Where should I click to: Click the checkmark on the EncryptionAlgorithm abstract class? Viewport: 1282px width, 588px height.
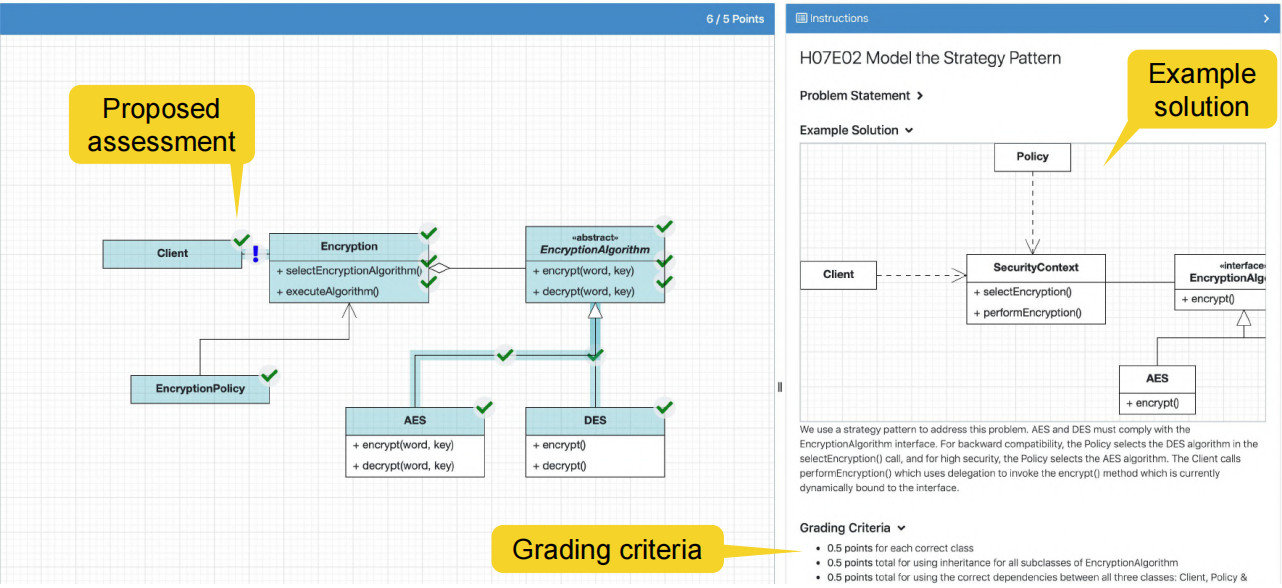coord(665,226)
